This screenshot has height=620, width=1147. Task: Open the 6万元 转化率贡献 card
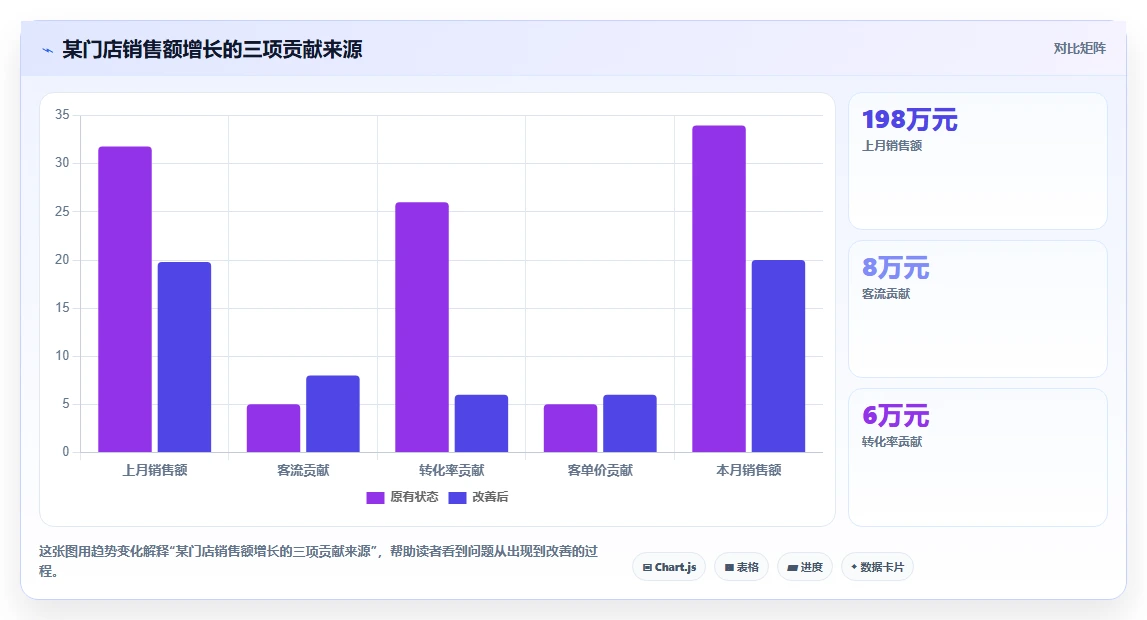977,458
